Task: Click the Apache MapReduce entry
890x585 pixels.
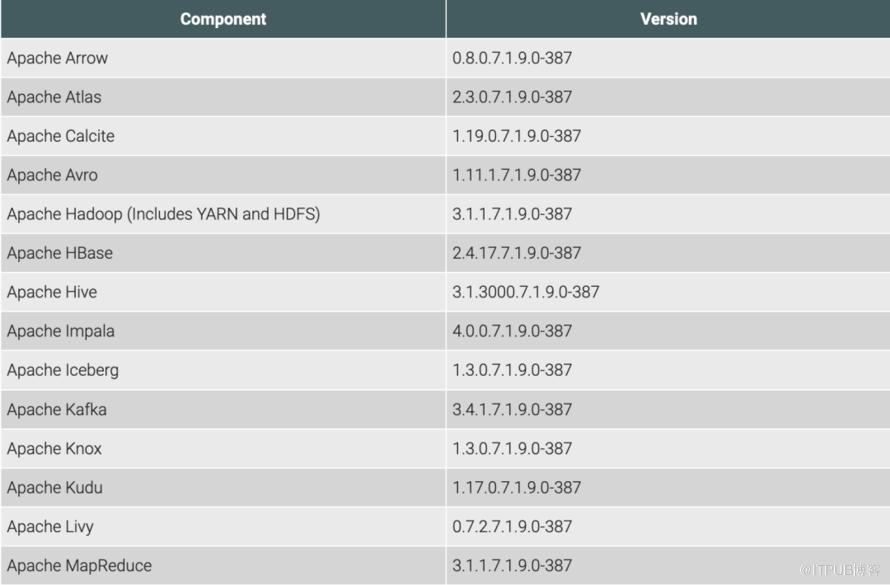Action: pyautogui.click(x=79, y=565)
